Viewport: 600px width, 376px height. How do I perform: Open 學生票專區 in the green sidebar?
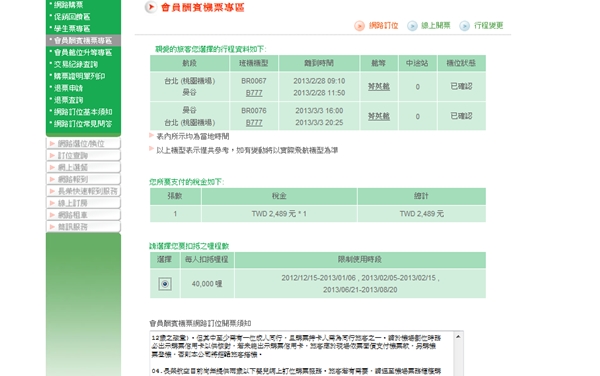point(72,28)
